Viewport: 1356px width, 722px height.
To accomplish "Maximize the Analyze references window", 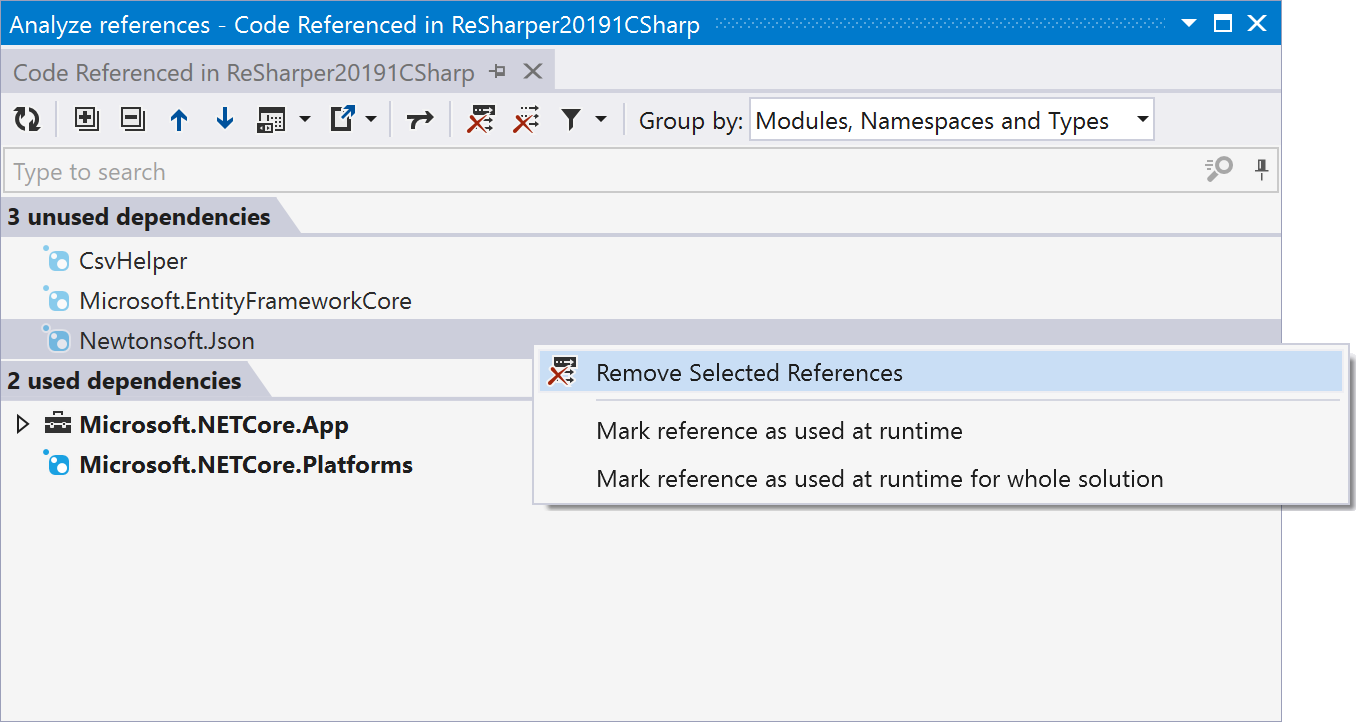I will (1223, 24).
